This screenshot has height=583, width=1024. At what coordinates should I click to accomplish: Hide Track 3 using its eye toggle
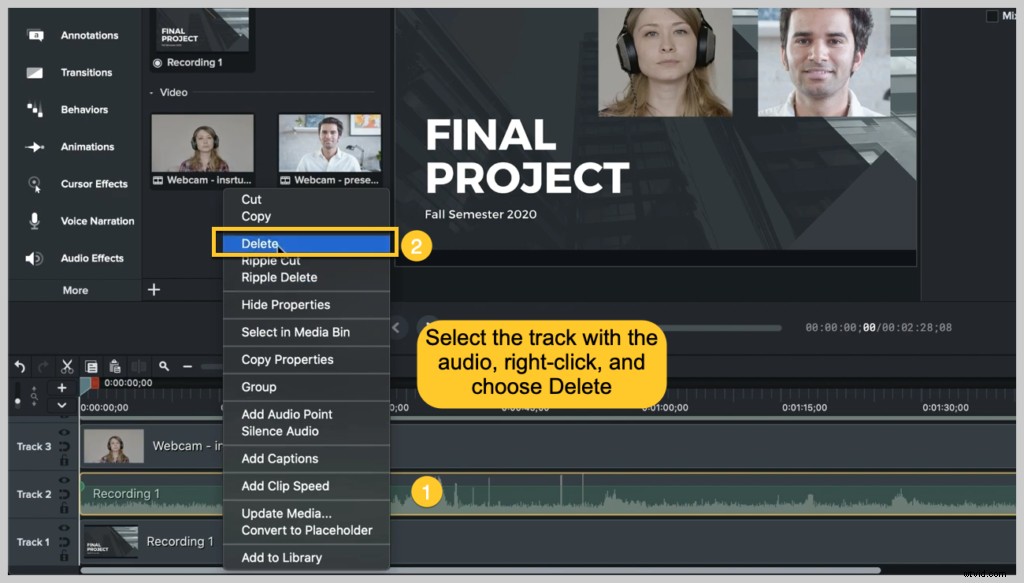(x=65, y=432)
